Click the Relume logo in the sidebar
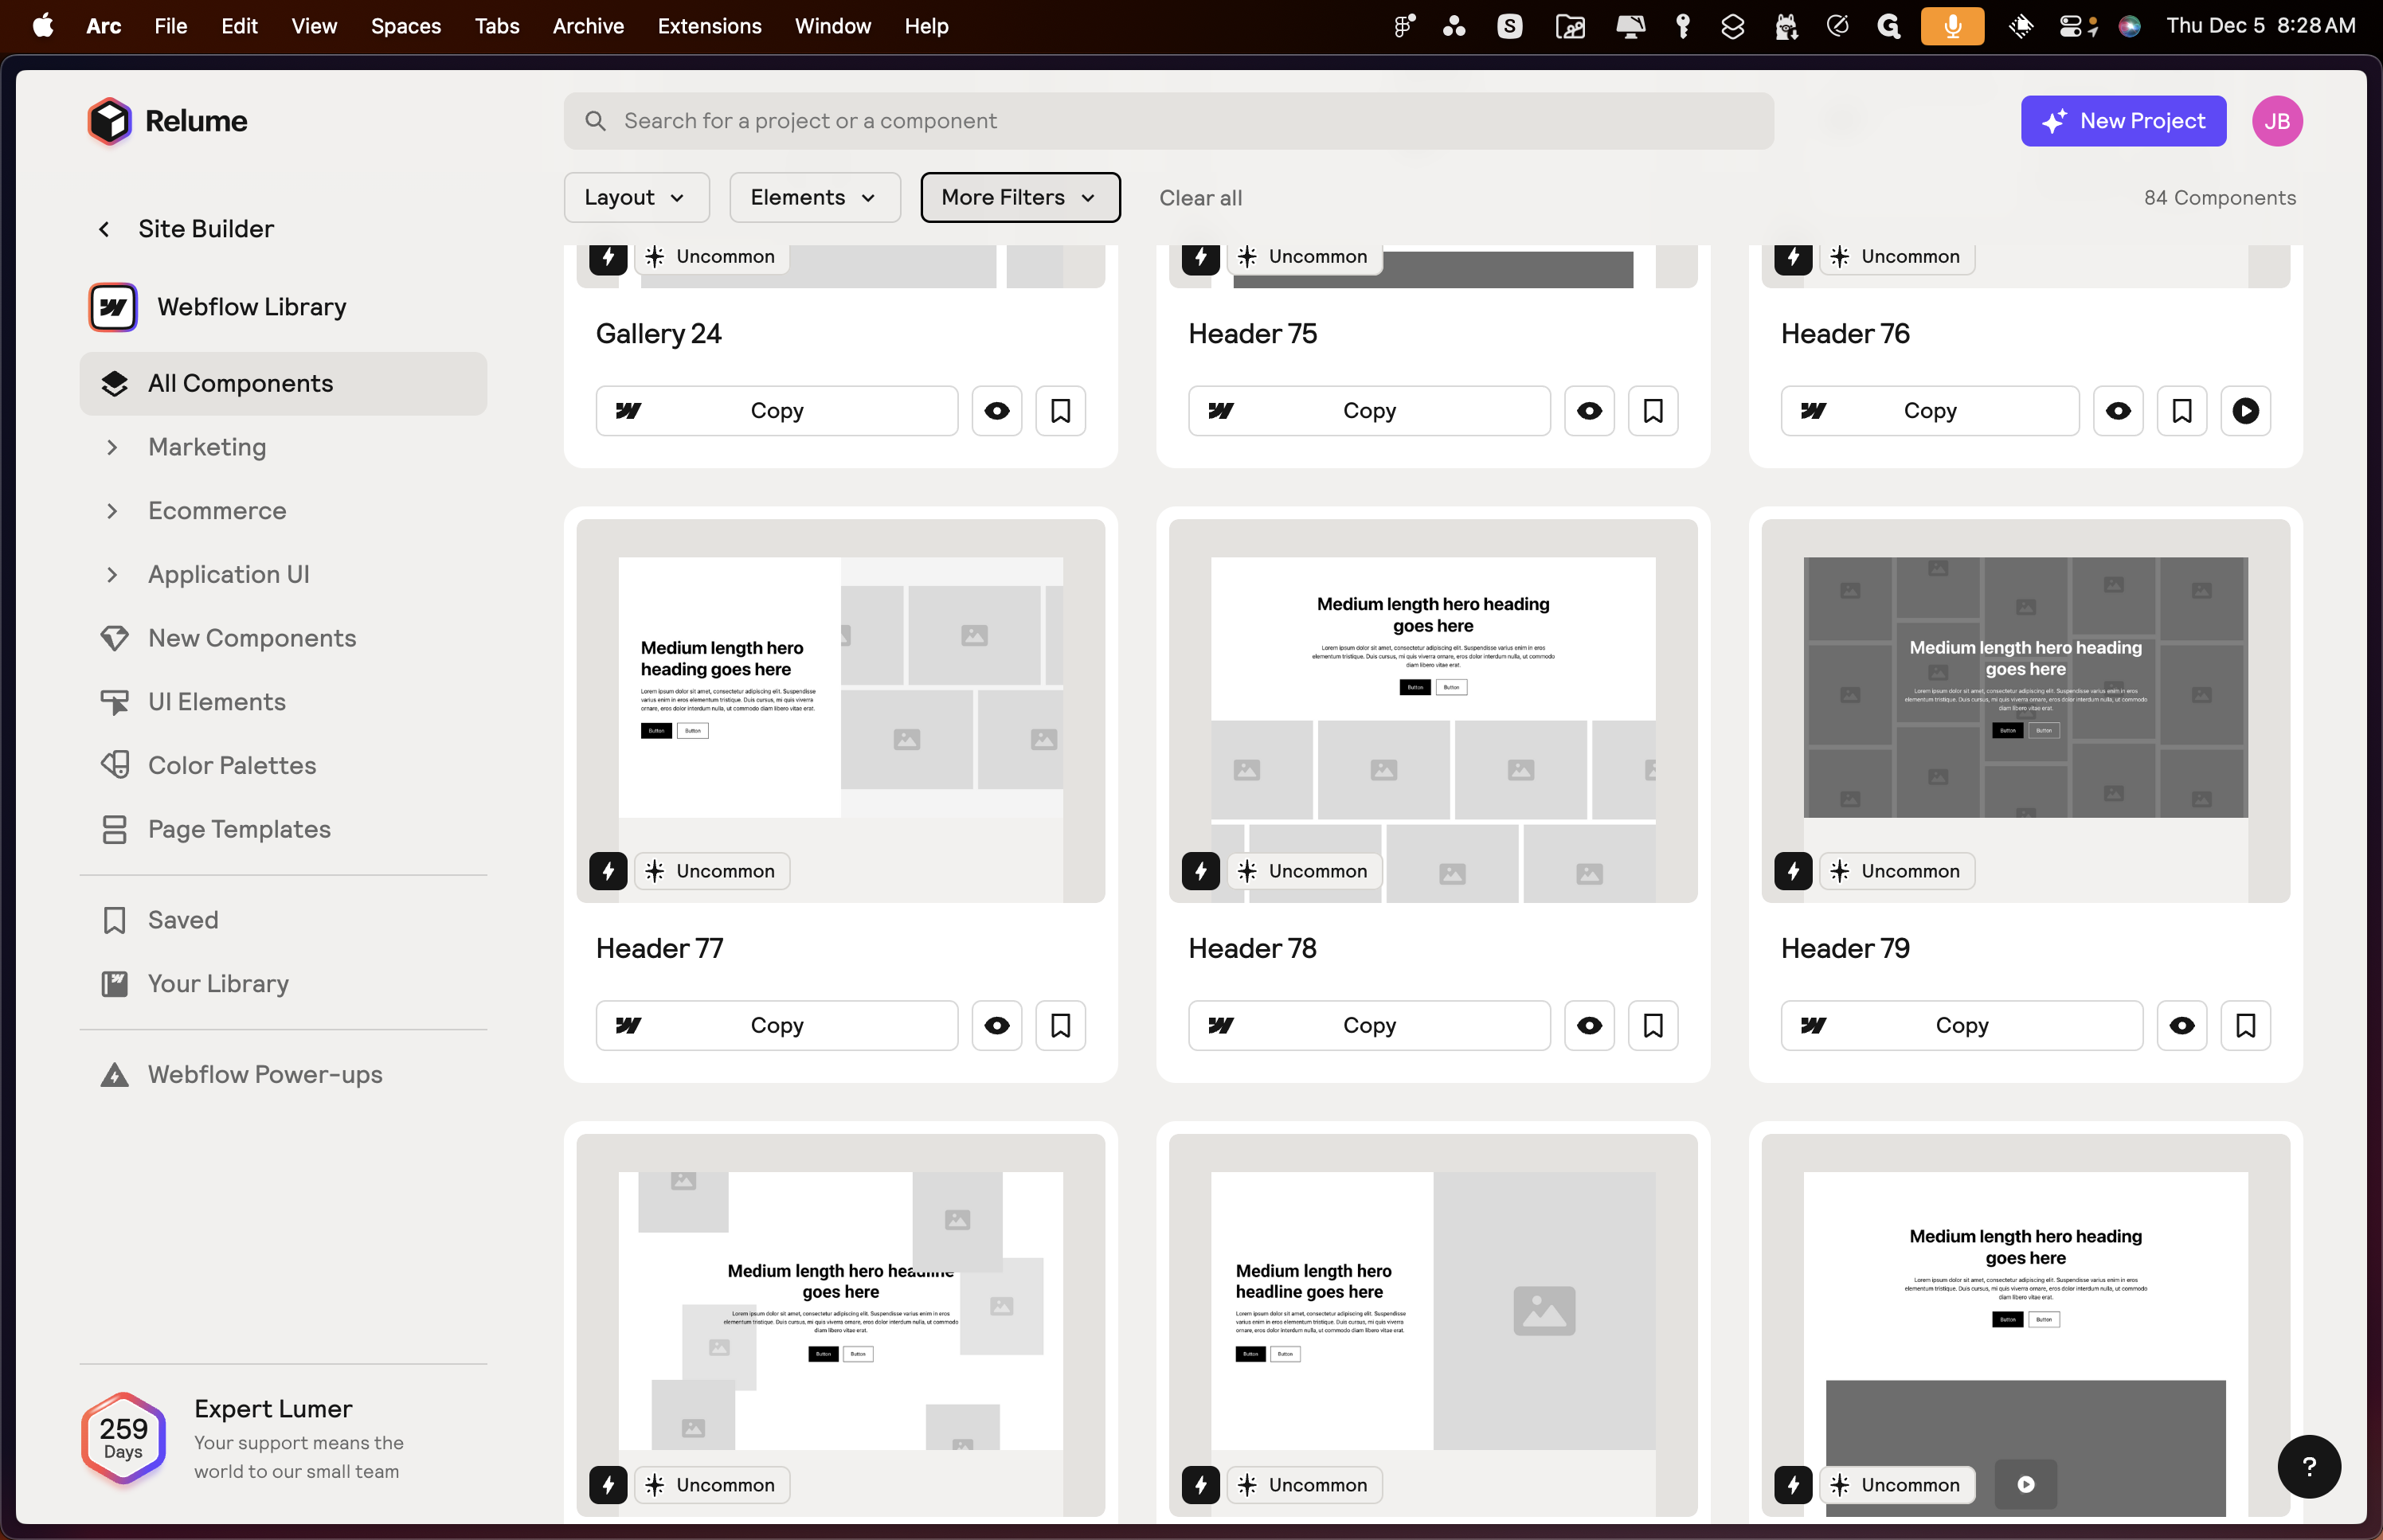Viewport: 2383px width, 1540px height. [x=166, y=121]
